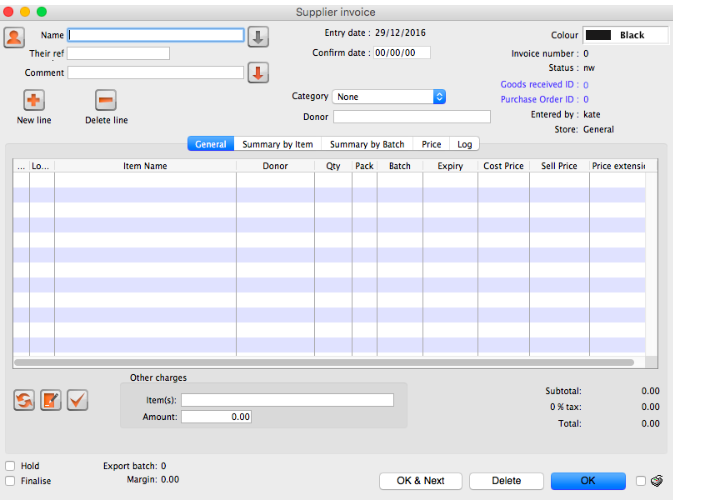Click the blue OK button
Image resolution: width=709 pixels, height=500 pixels.
587,481
